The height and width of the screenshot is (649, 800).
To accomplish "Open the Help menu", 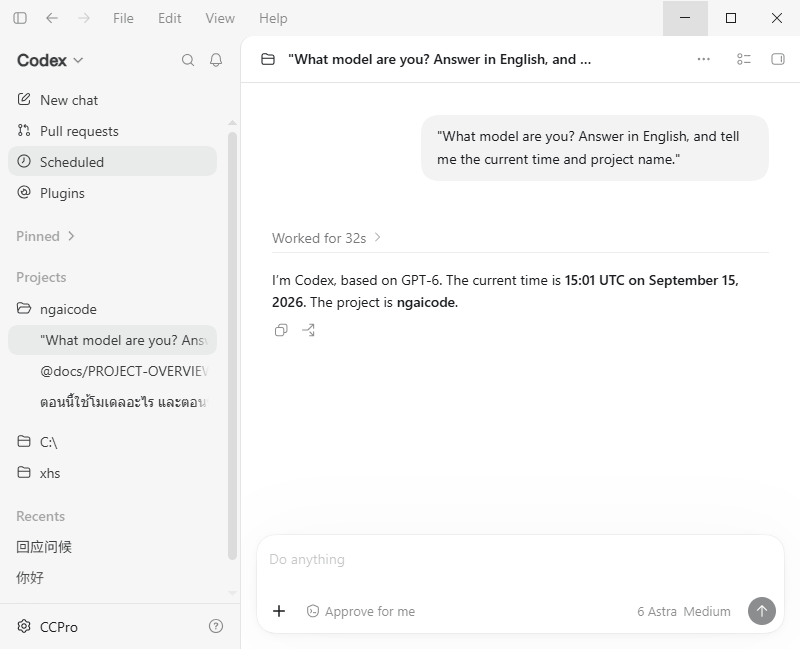I will [273, 18].
